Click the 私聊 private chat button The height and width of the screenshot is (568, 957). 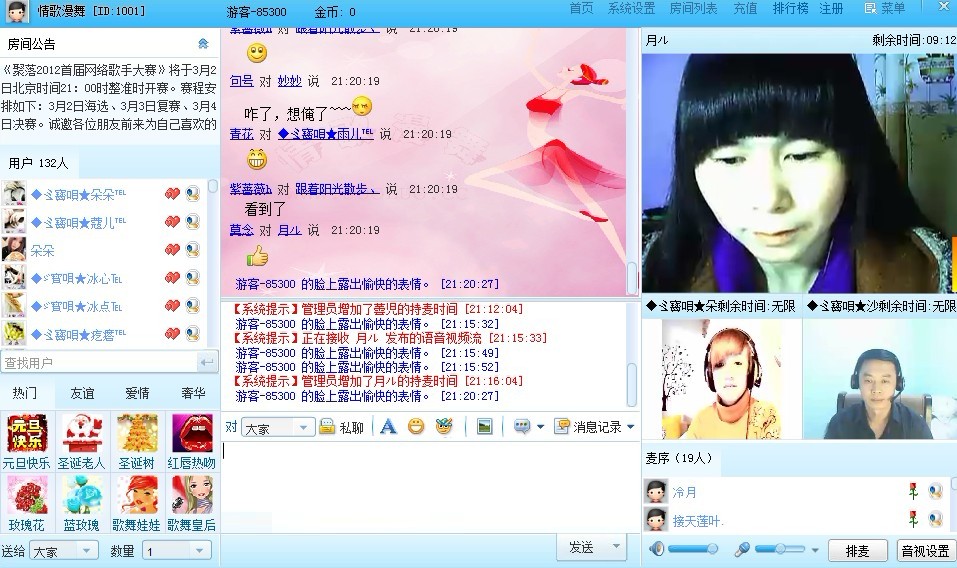[342, 427]
